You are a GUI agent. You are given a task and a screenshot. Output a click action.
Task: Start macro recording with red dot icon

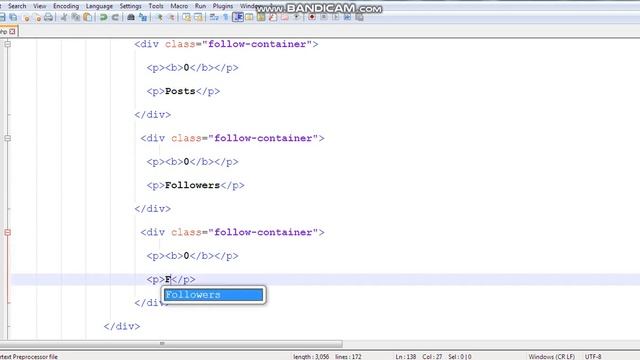pyautogui.click(x=312, y=17)
